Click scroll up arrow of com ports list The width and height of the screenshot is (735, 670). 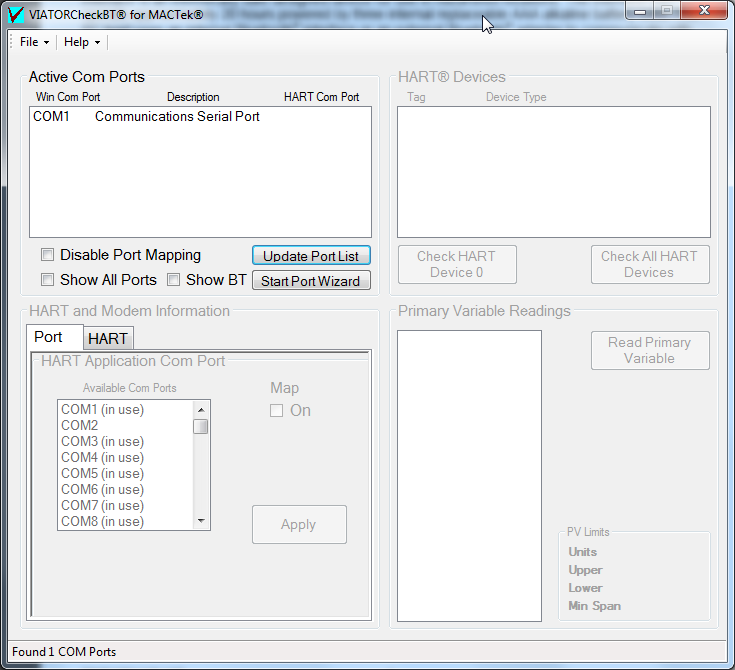pyautogui.click(x=201, y=410)
